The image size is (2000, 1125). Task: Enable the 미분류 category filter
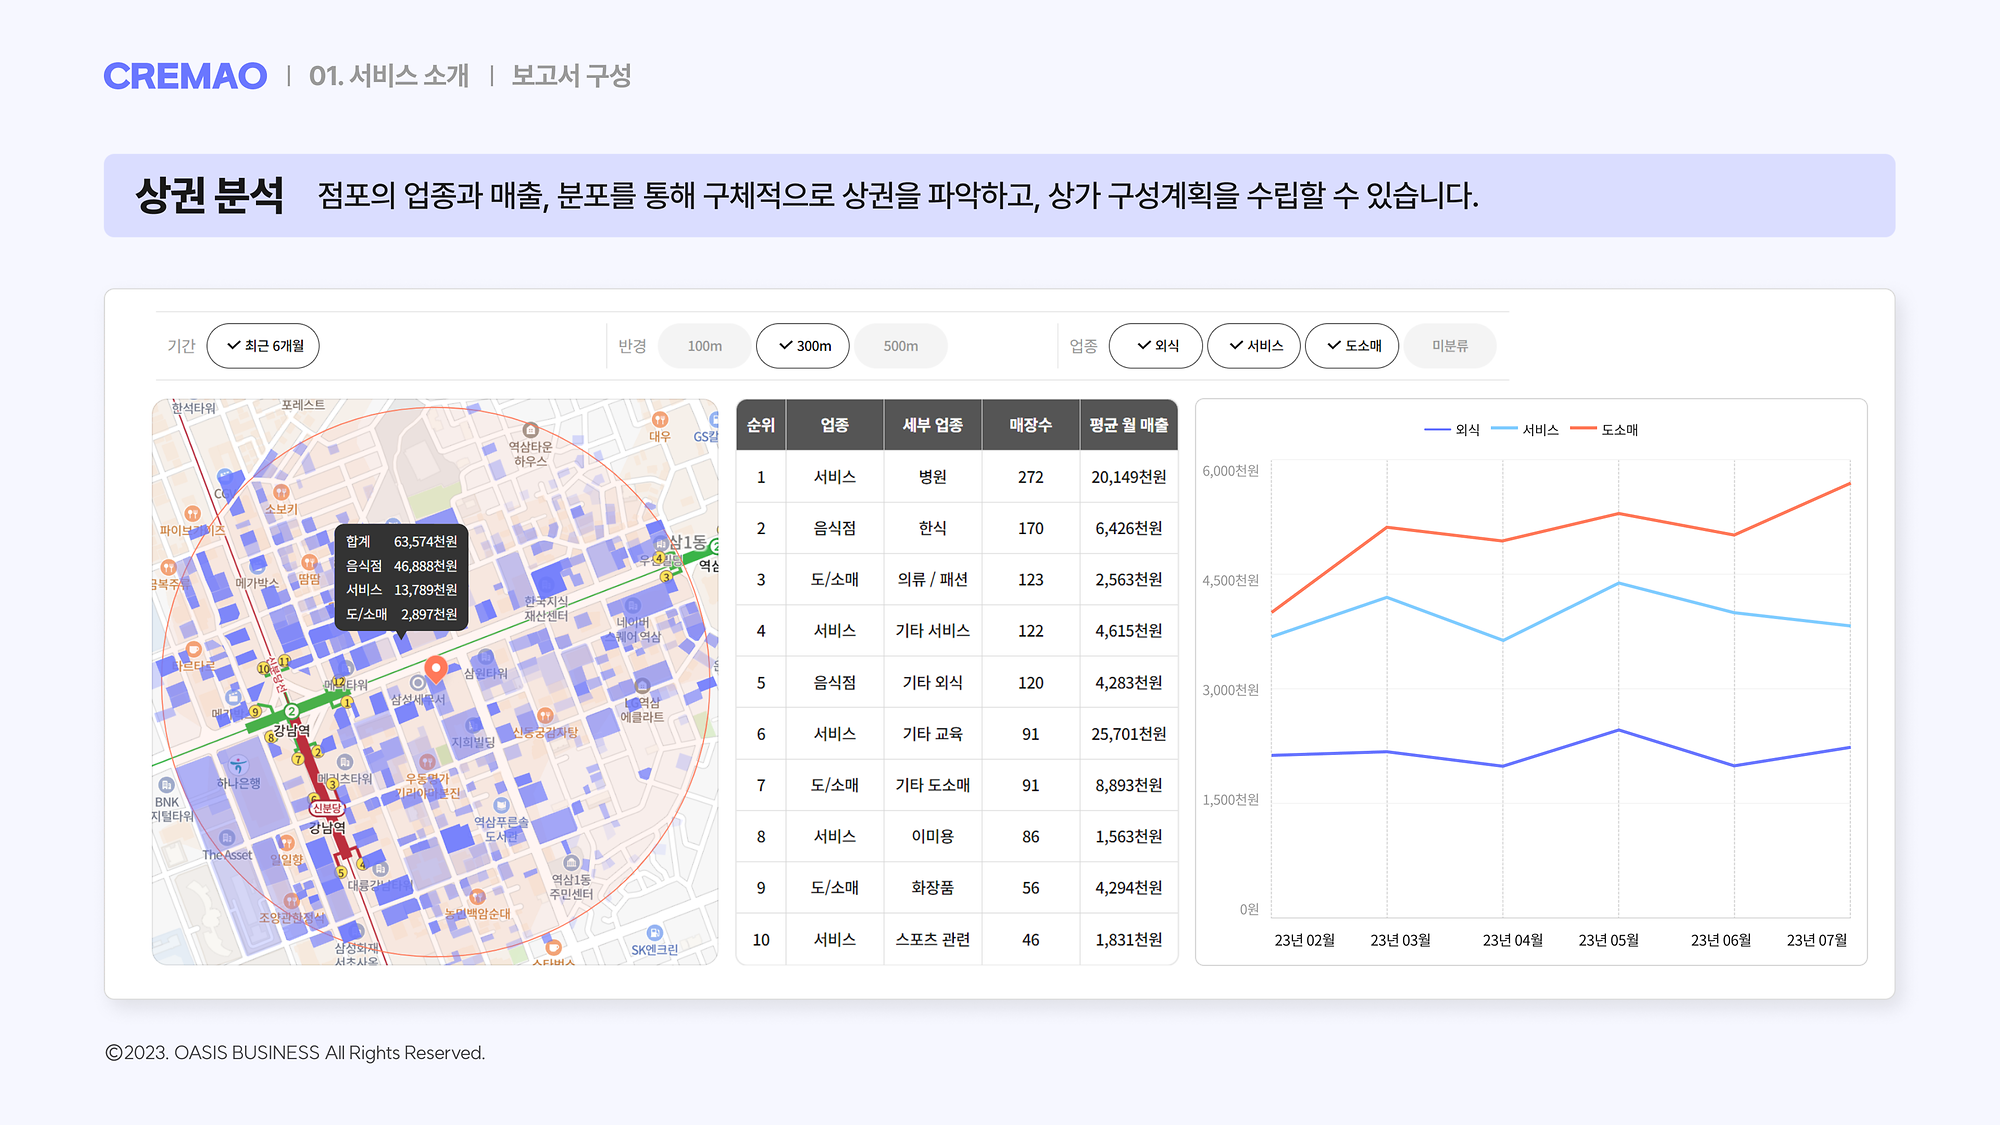1449,346
